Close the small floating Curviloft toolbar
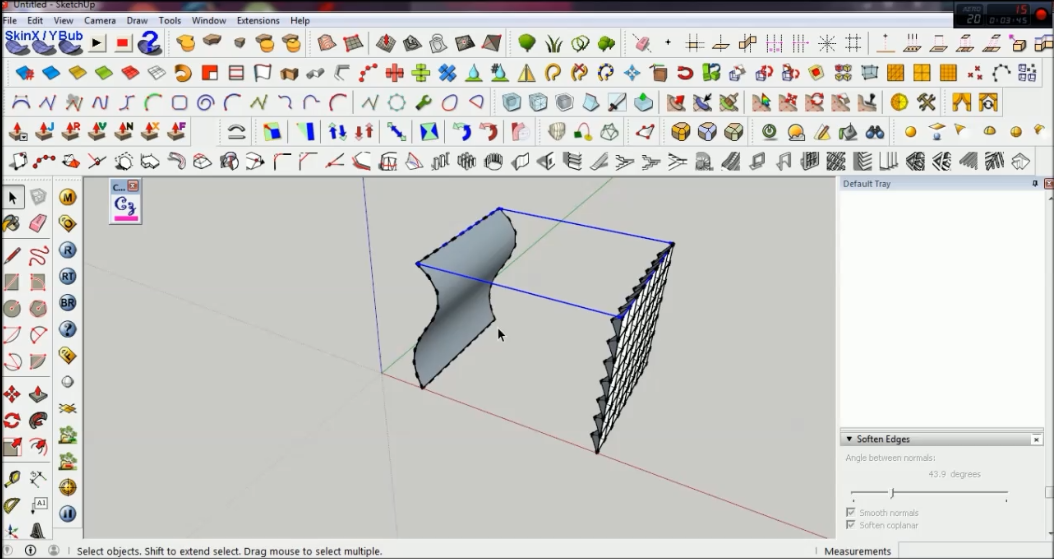Image resolution: width=1054 pixels, height=559 pixels. (133, 186)
